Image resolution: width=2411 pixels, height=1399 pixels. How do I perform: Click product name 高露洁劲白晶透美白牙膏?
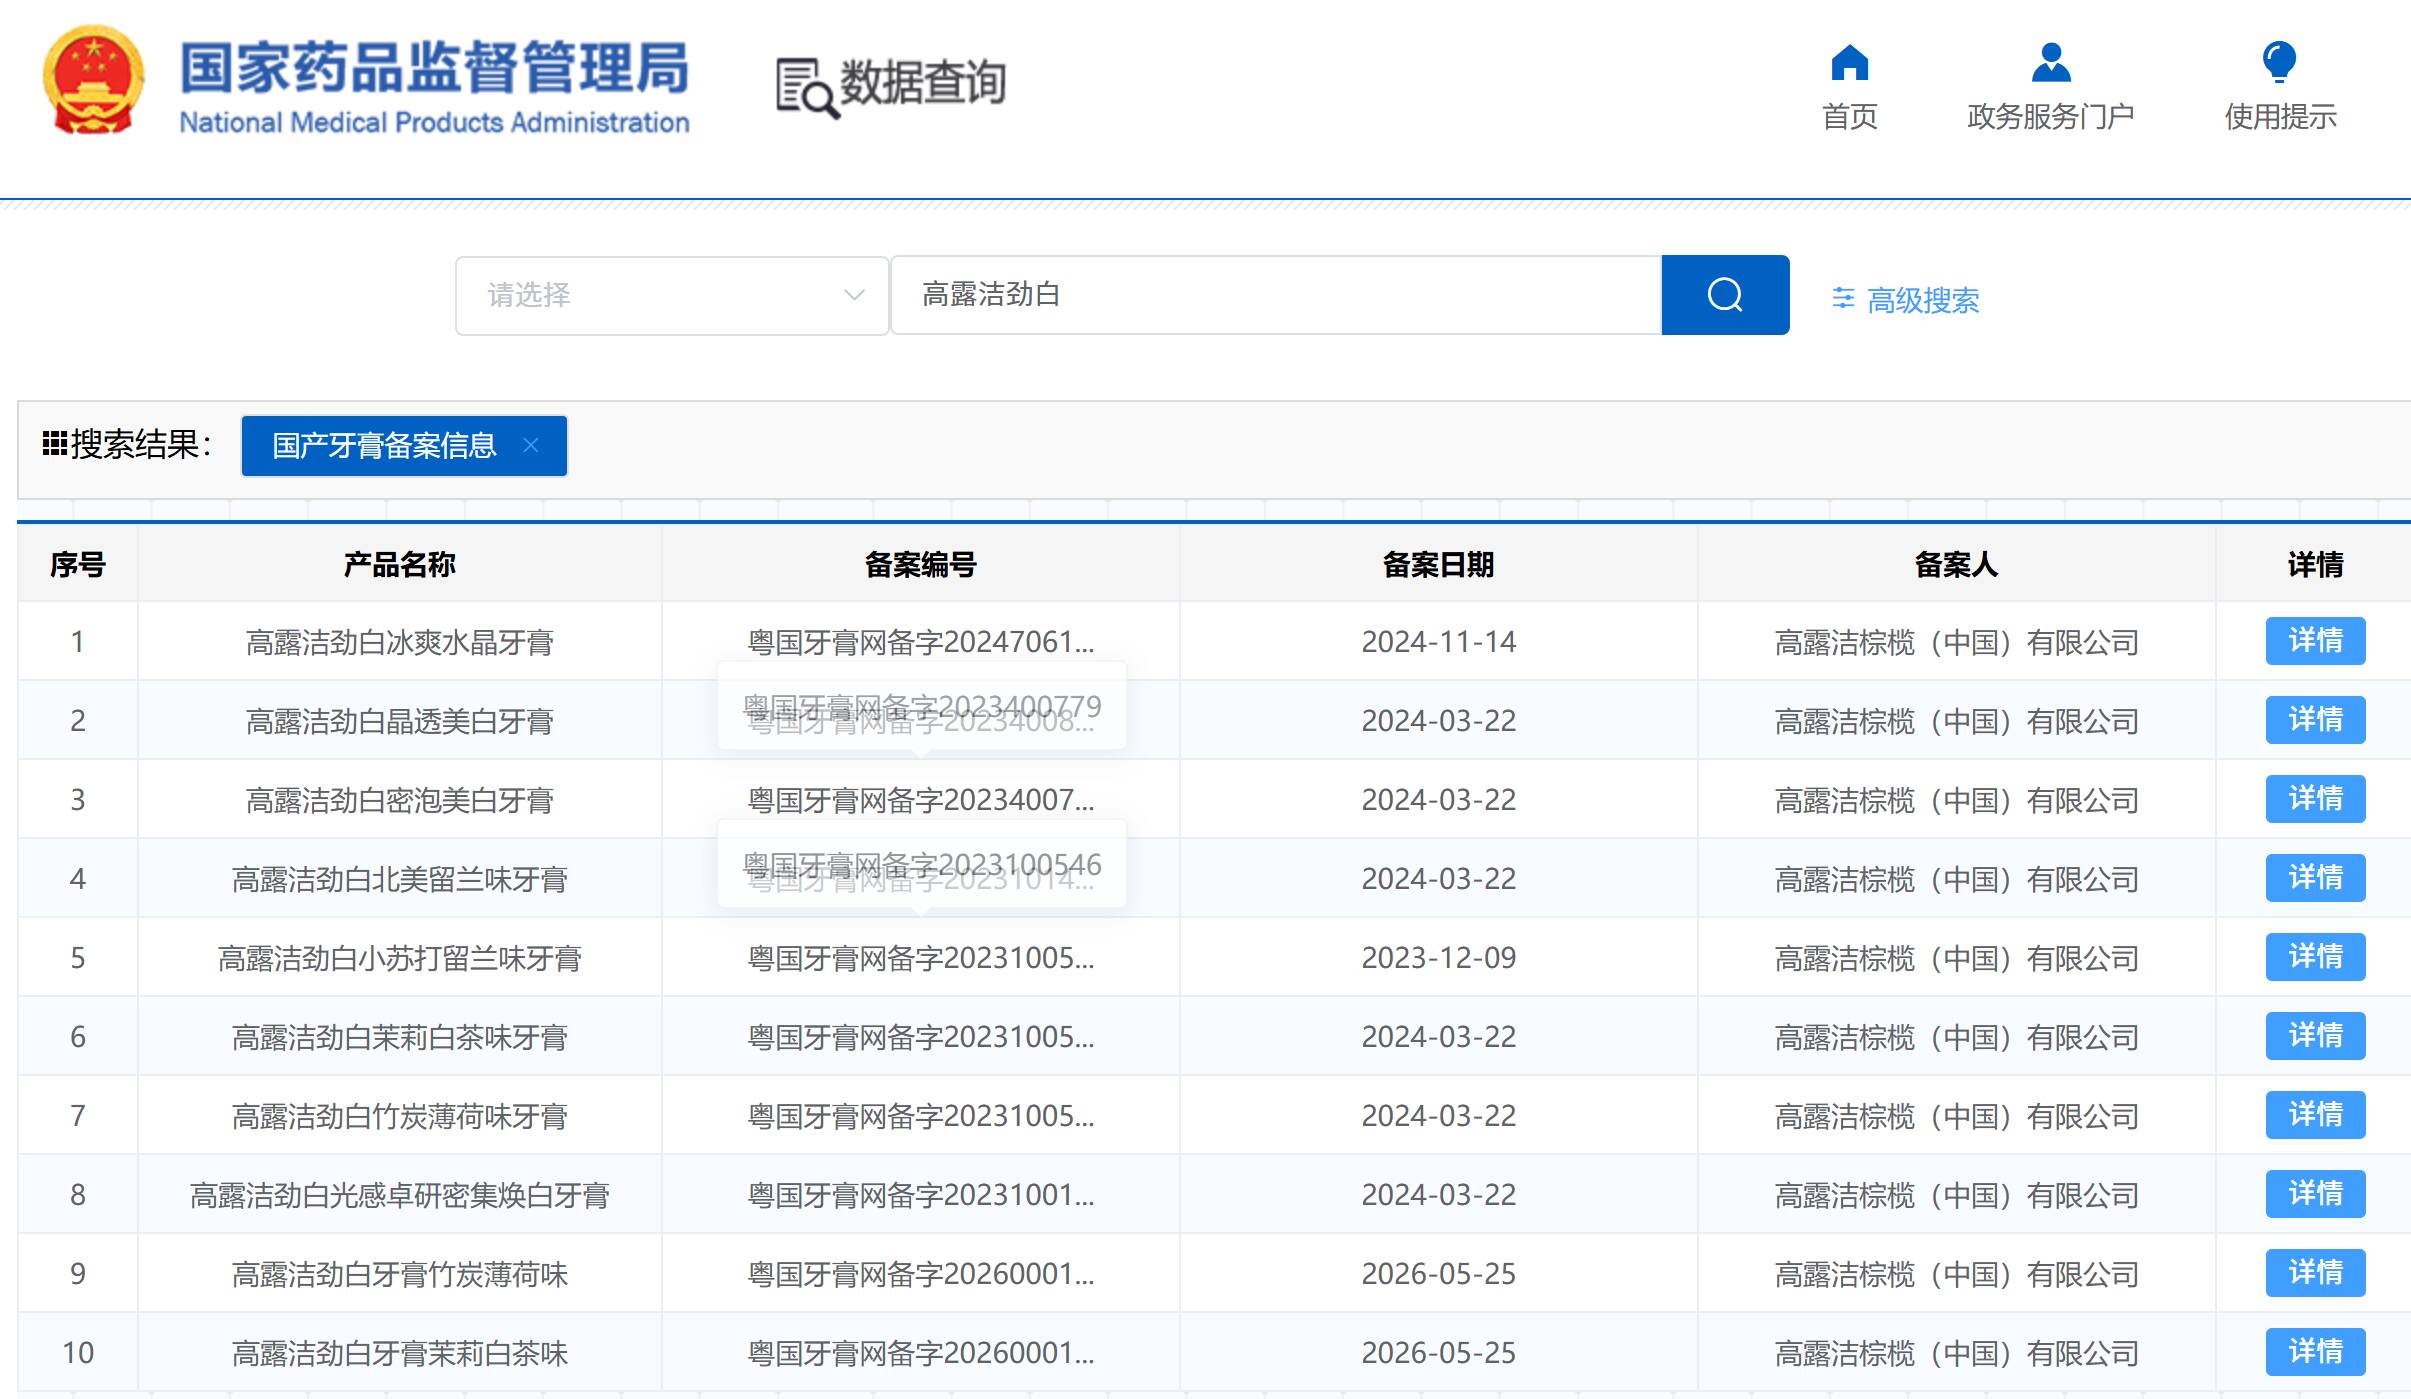click(x=399, y=721)
